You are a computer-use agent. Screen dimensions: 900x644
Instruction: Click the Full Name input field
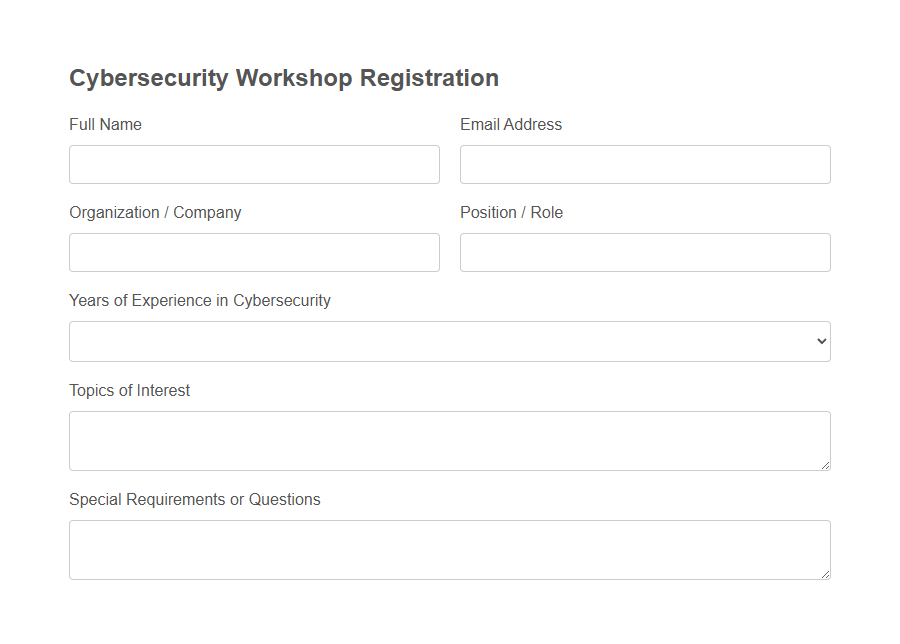coord(254,164)
